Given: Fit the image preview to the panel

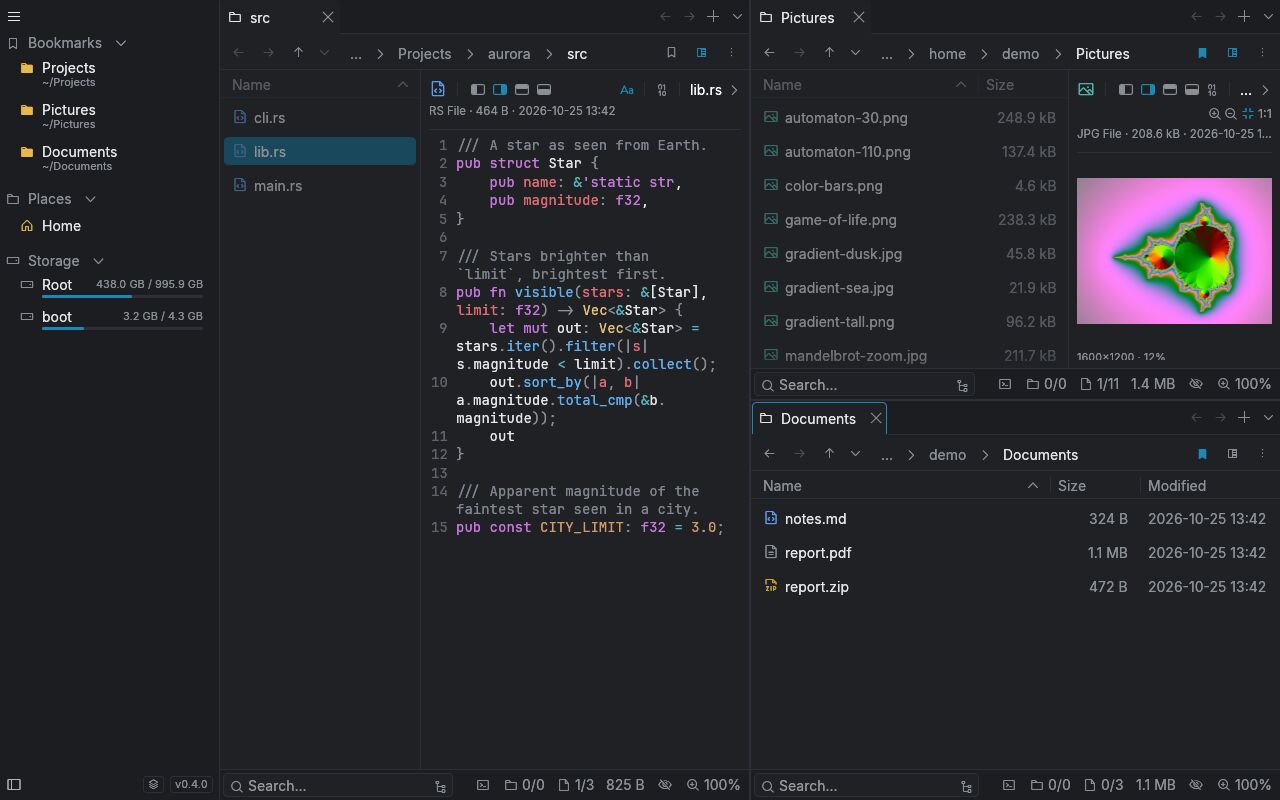Looking at the screenshot, I should tap(1248, 114).
